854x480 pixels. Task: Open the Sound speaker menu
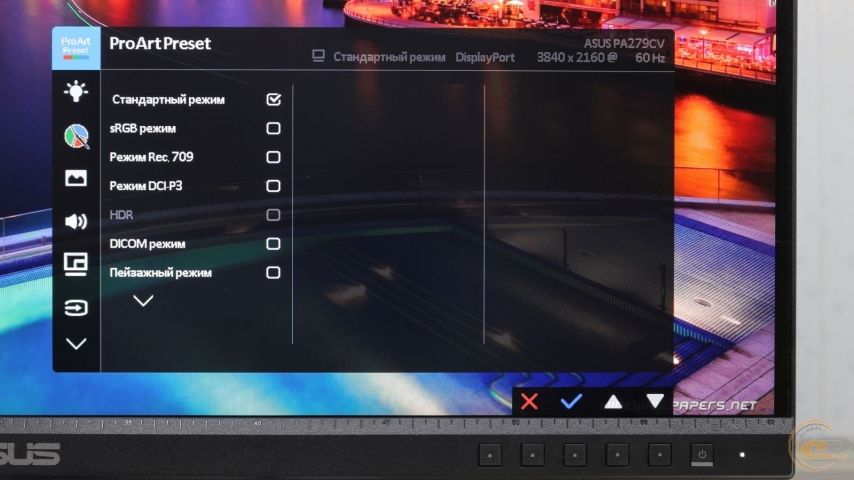(76, 221)
